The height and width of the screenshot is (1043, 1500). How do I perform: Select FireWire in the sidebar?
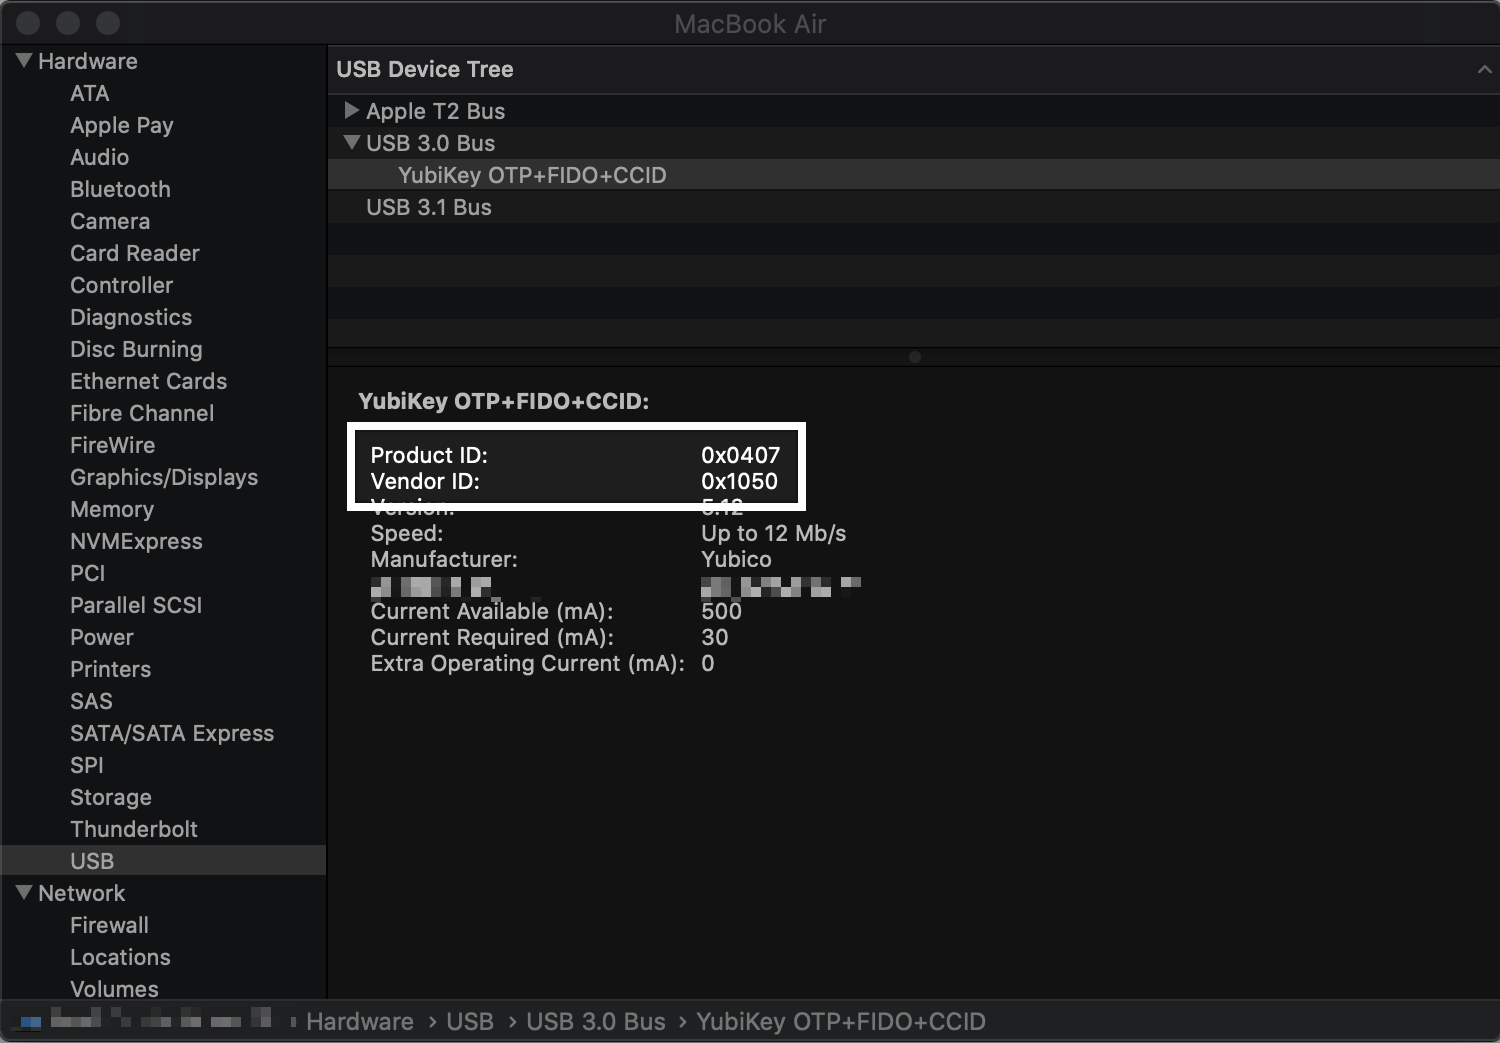tap(112, 445)
